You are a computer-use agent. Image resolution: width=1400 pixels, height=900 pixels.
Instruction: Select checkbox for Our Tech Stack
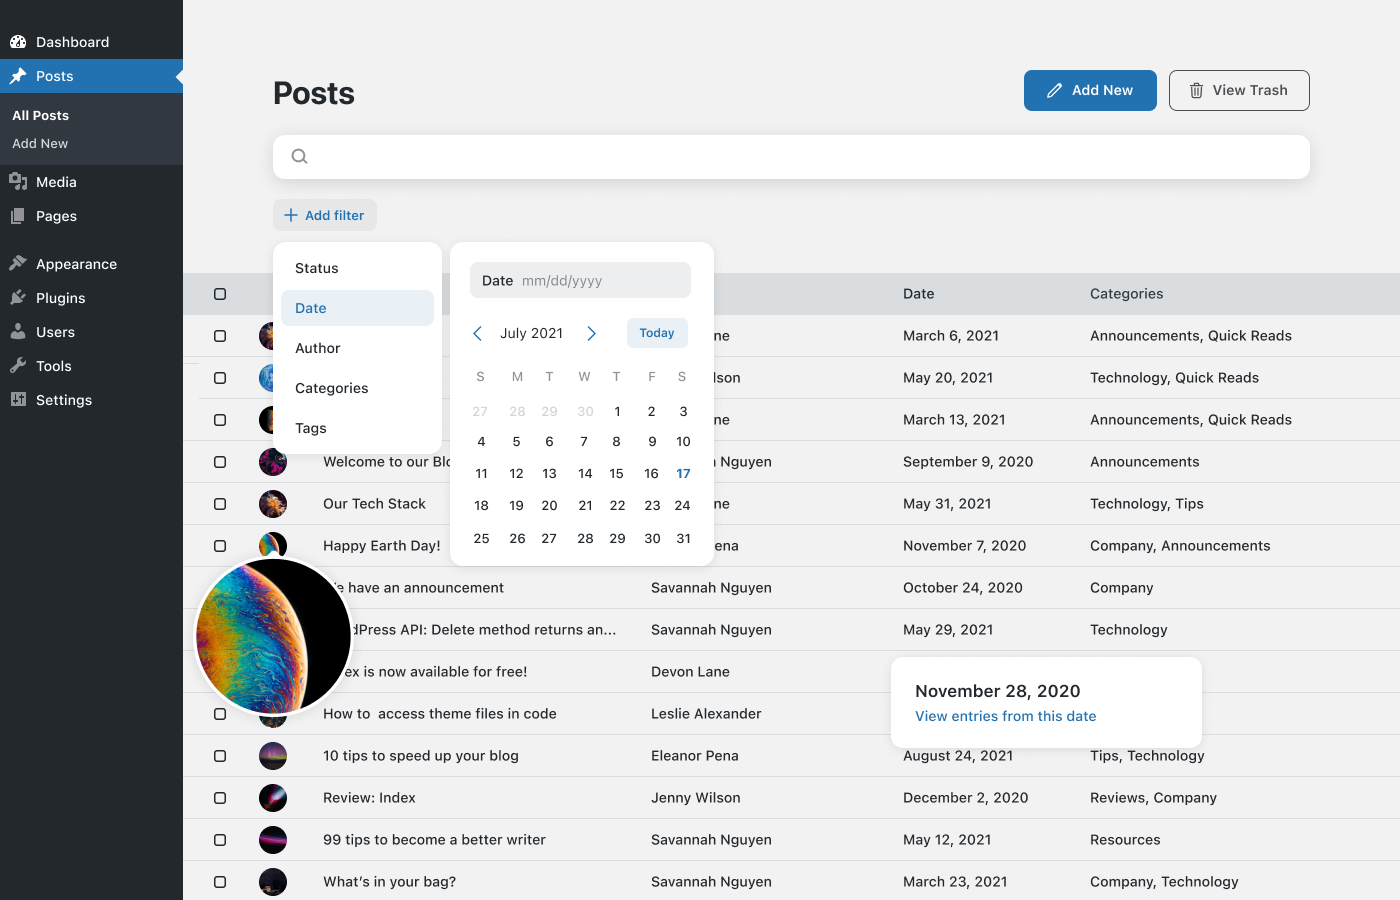point(220,504)
